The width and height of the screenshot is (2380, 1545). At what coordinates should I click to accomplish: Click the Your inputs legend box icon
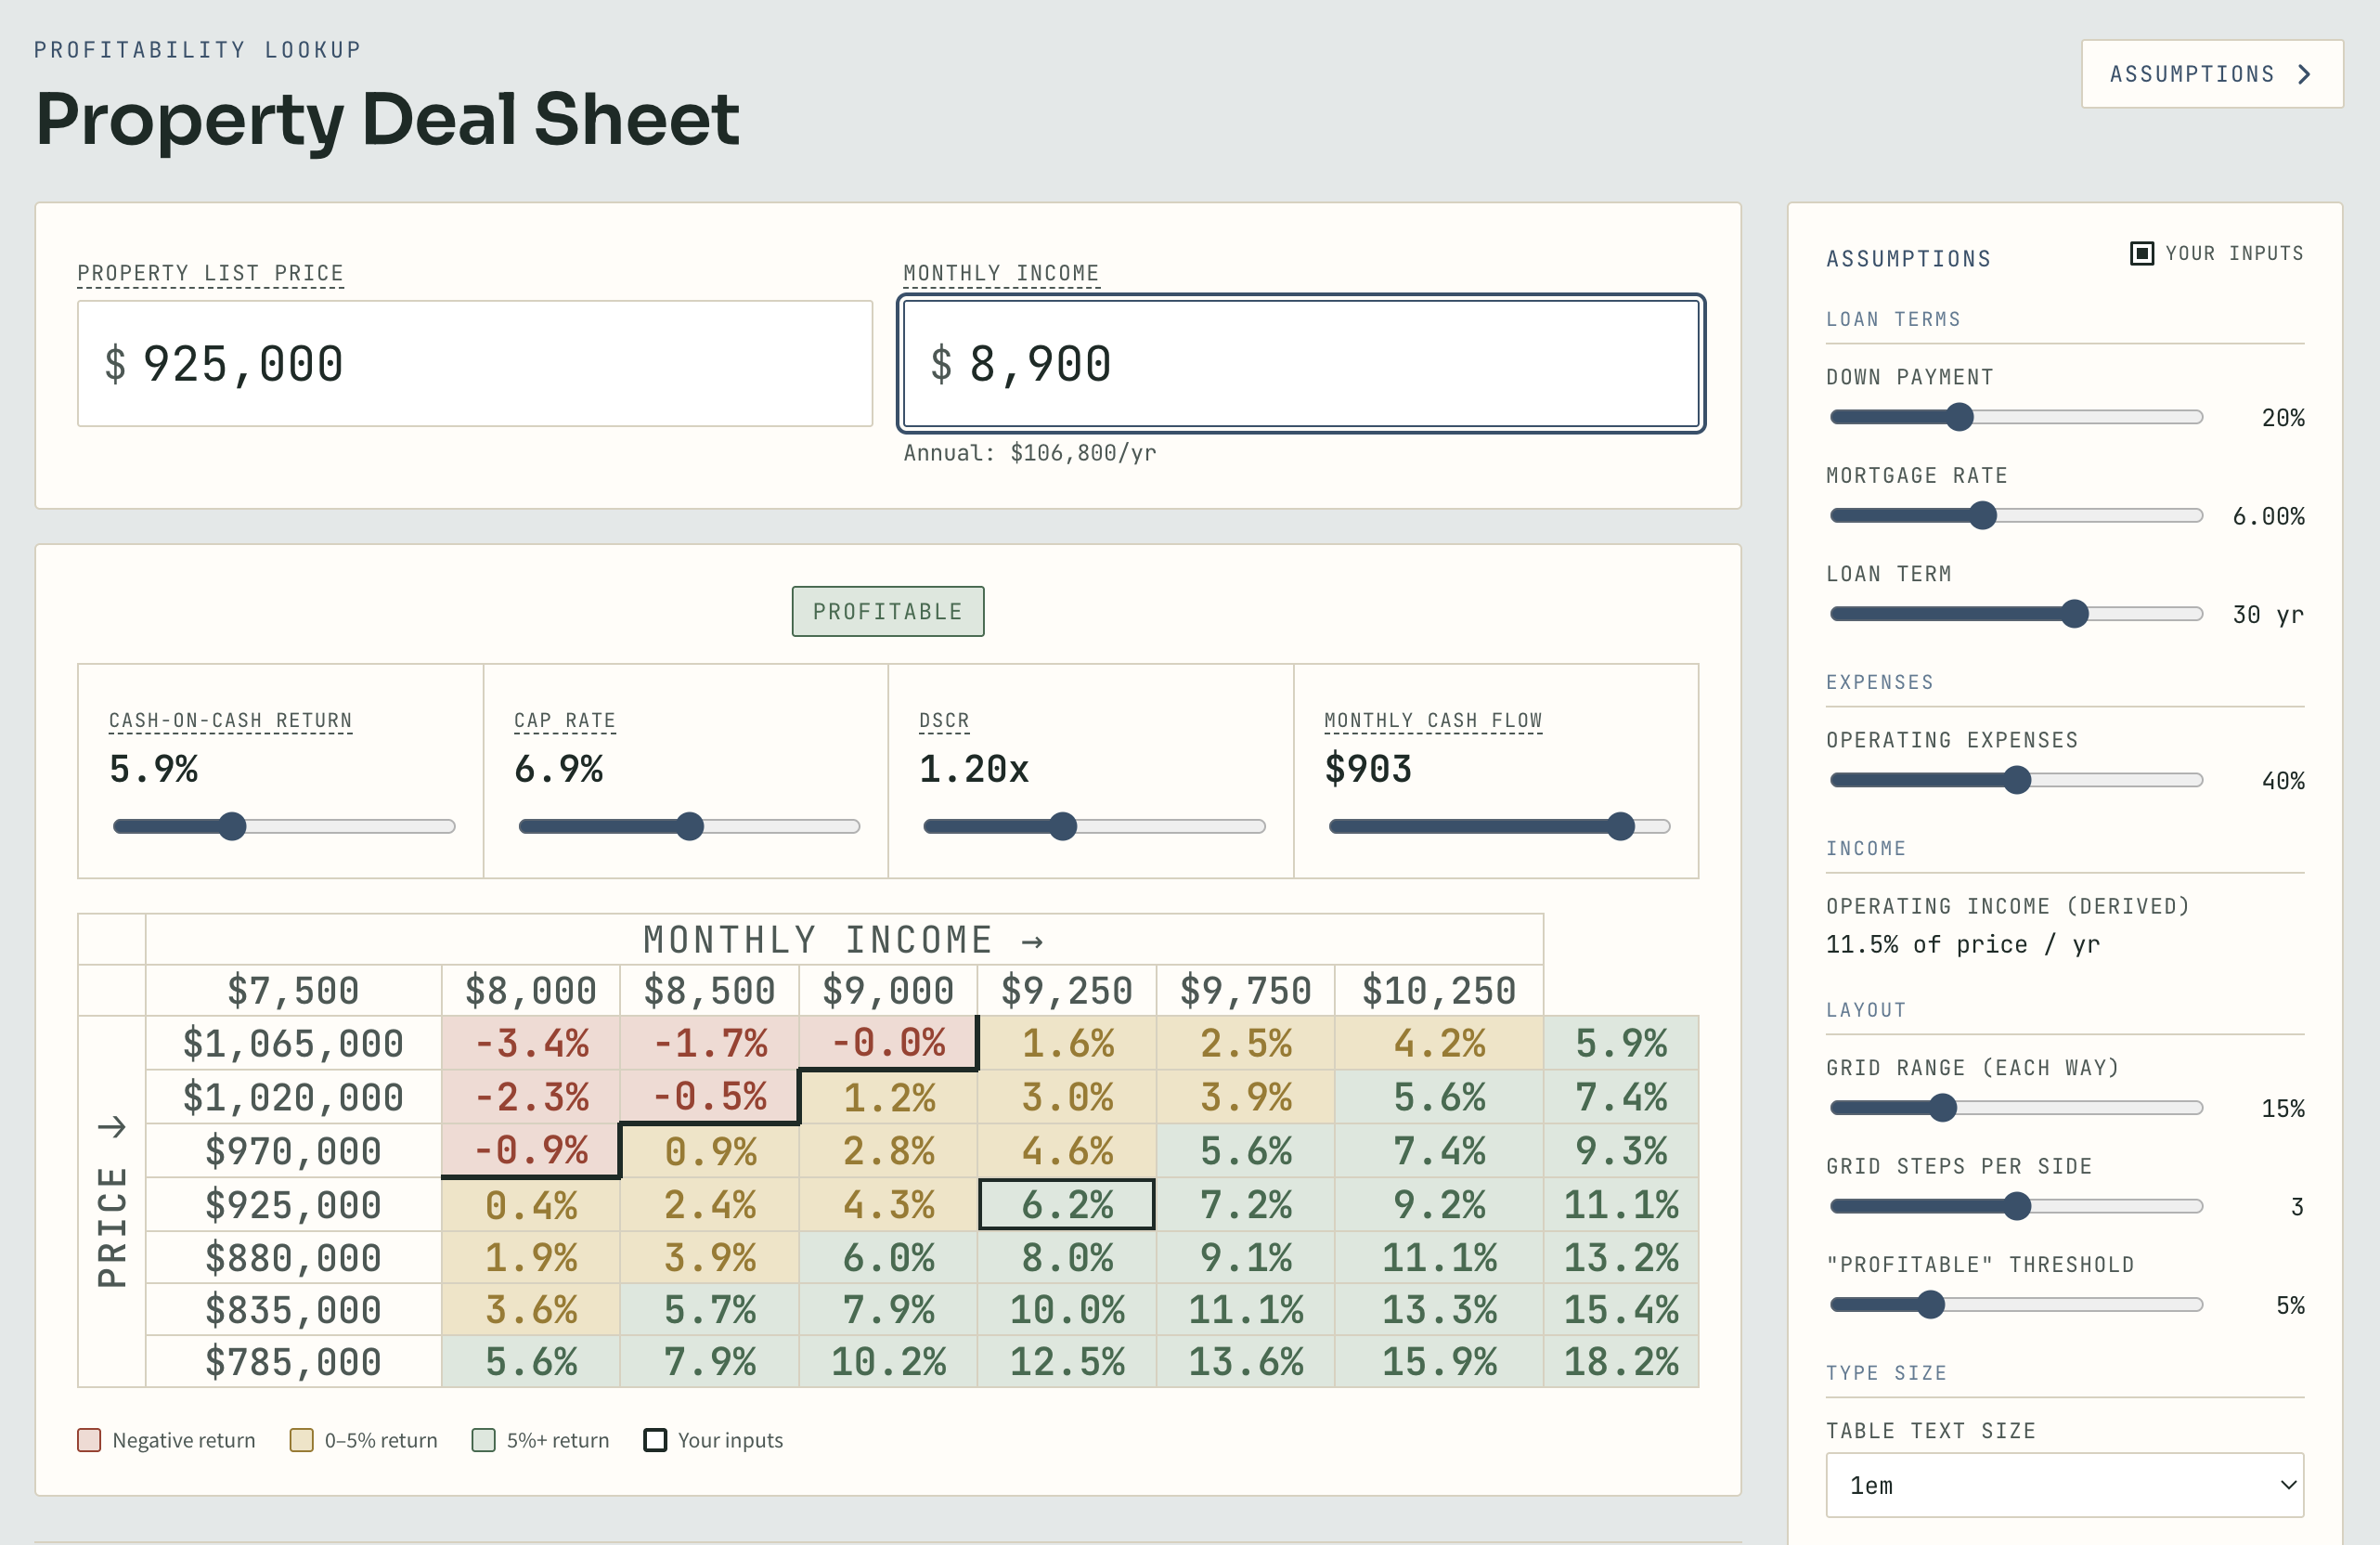pos(655,1440)
